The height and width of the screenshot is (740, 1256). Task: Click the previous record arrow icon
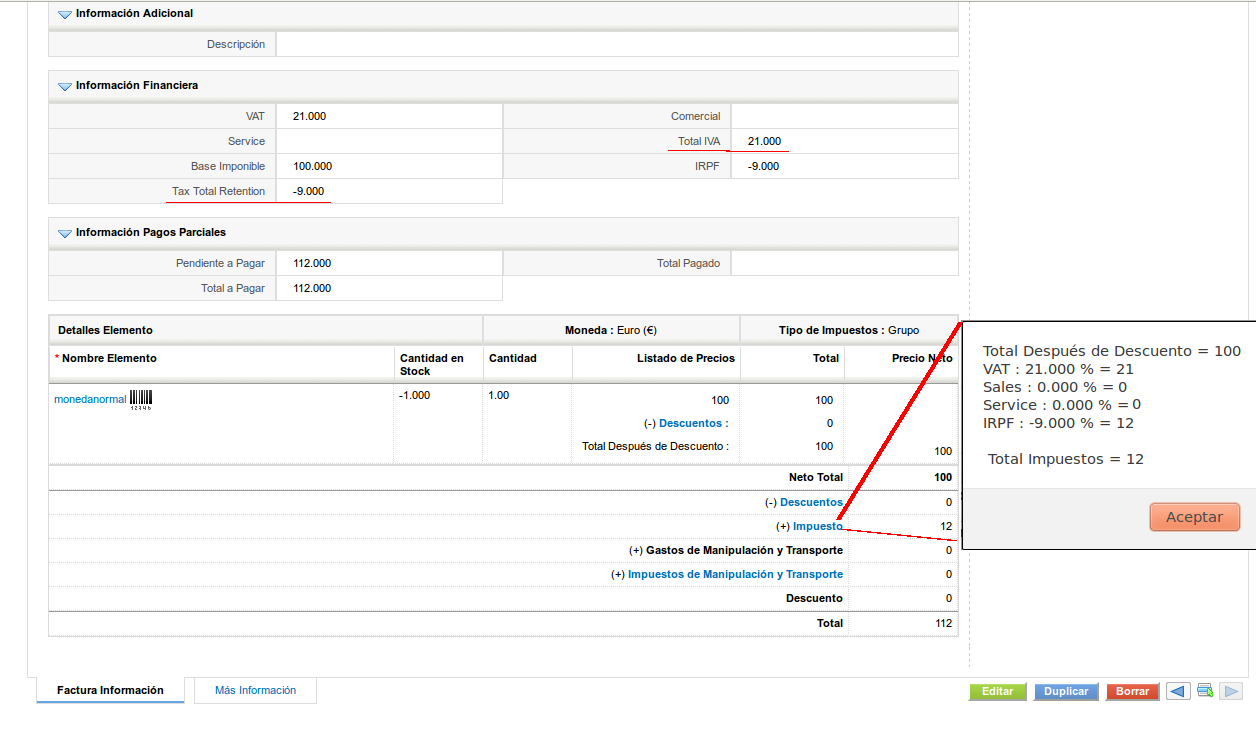pos(1178,691)
